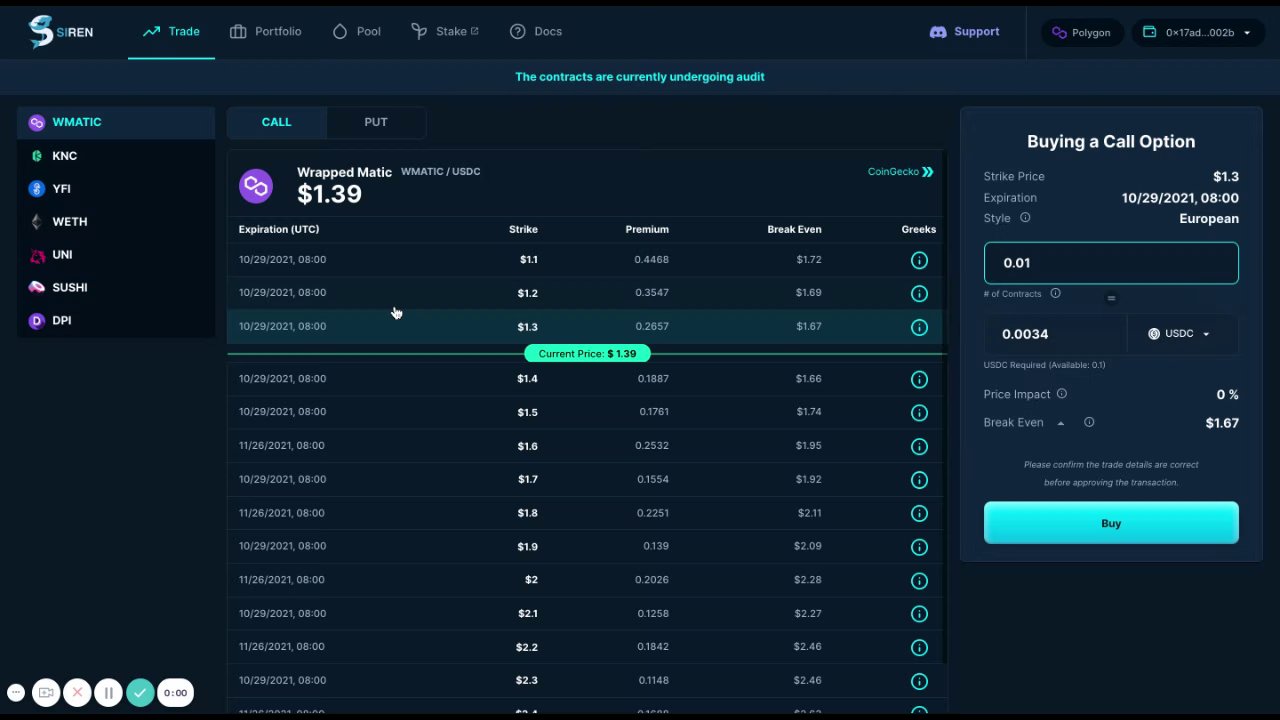Select SUSHI in the asset list
The height and width of the screenshot is (720, 1280).
[x=116, y=288]
